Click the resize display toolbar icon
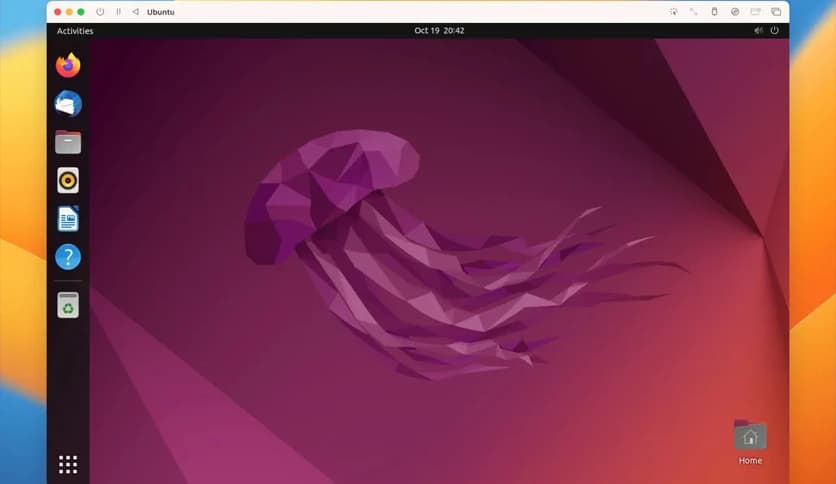 693,12
